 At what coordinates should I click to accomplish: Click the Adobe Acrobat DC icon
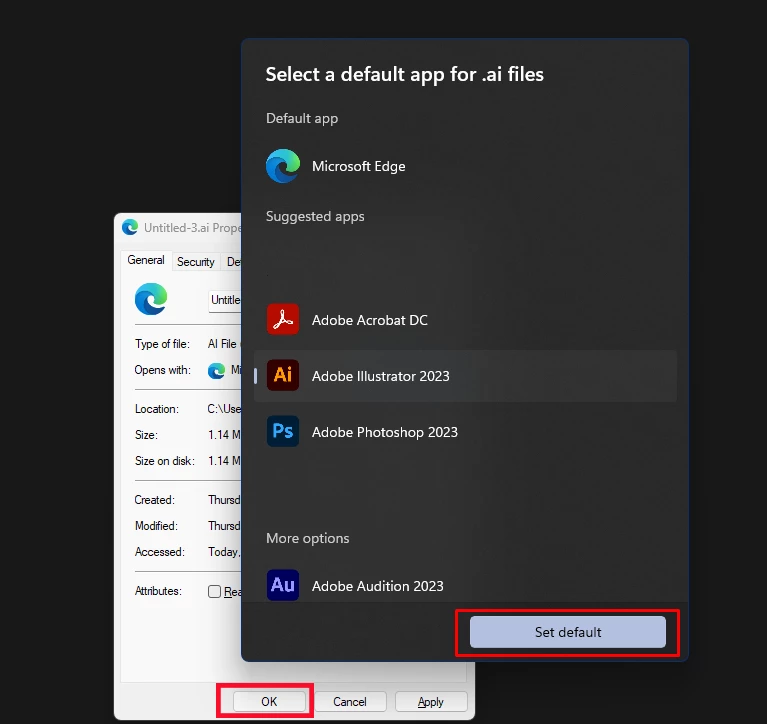pyautogui.click(x=283, y=319)
